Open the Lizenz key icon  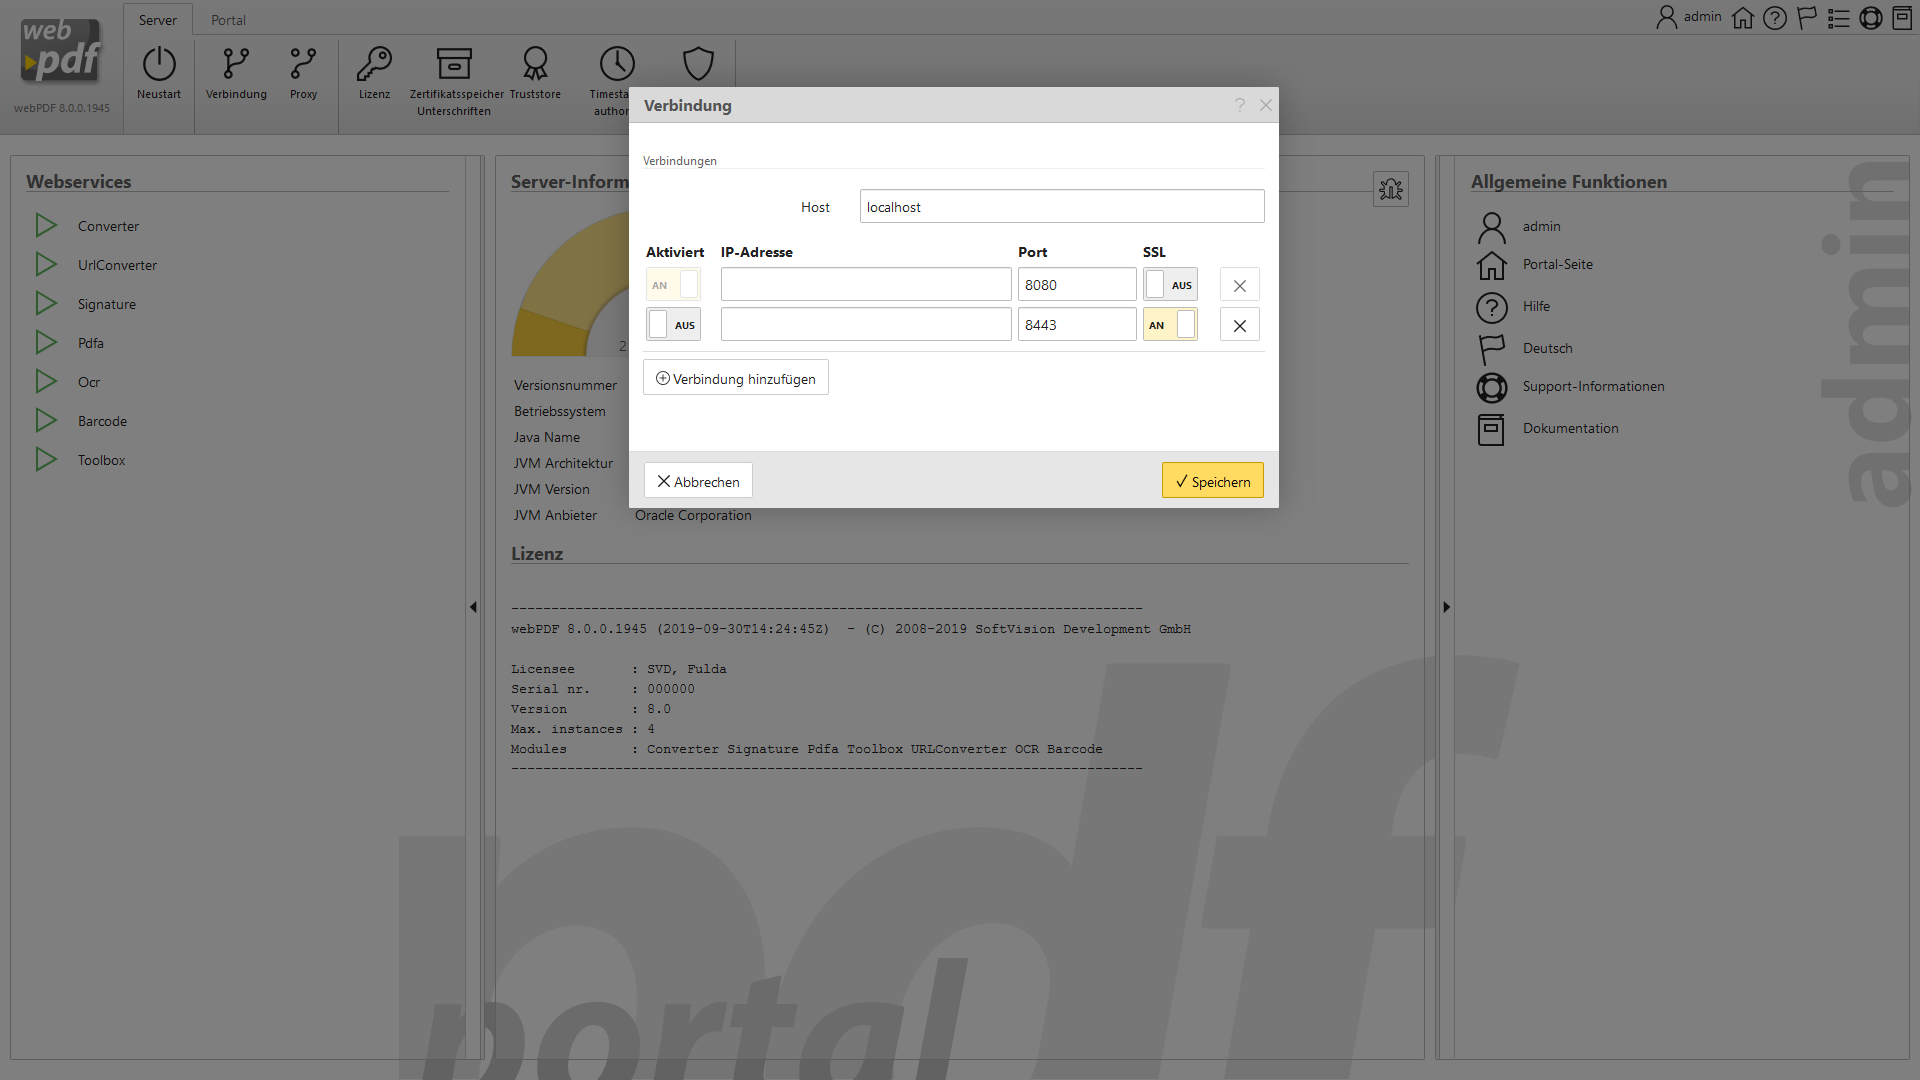coord(374,64)
